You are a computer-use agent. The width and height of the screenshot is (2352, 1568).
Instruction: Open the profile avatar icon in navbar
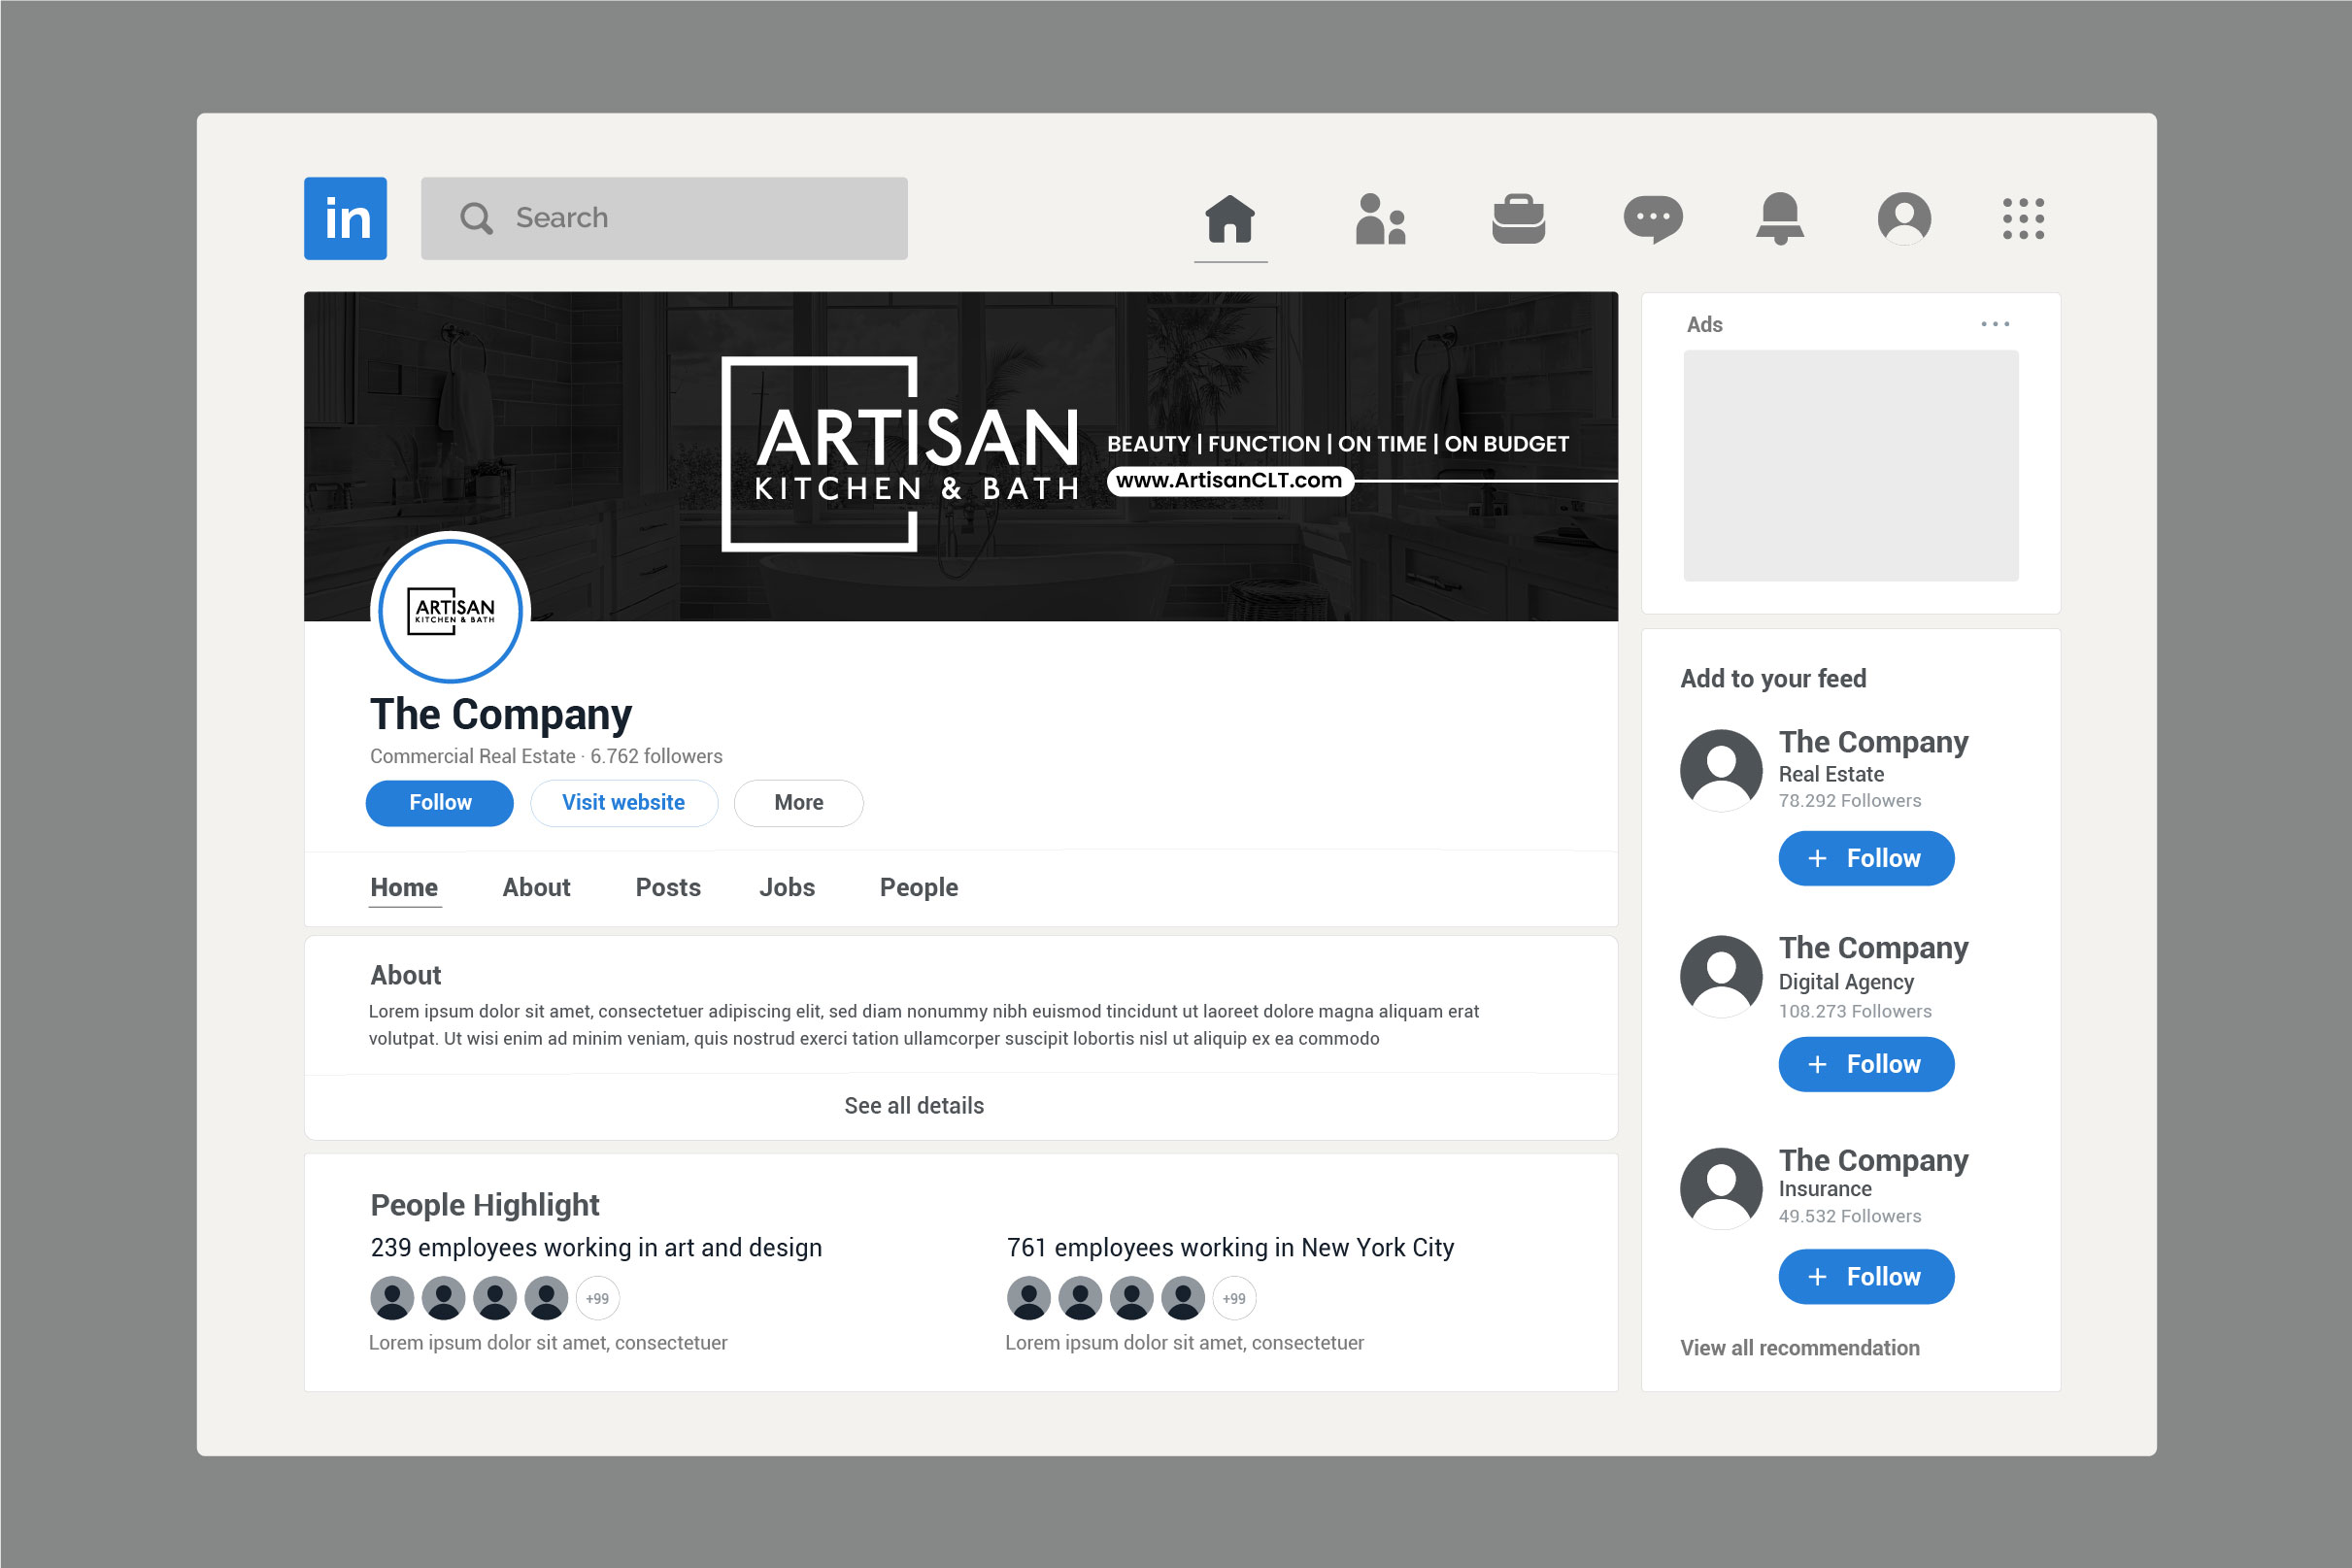click(1904, 218)
